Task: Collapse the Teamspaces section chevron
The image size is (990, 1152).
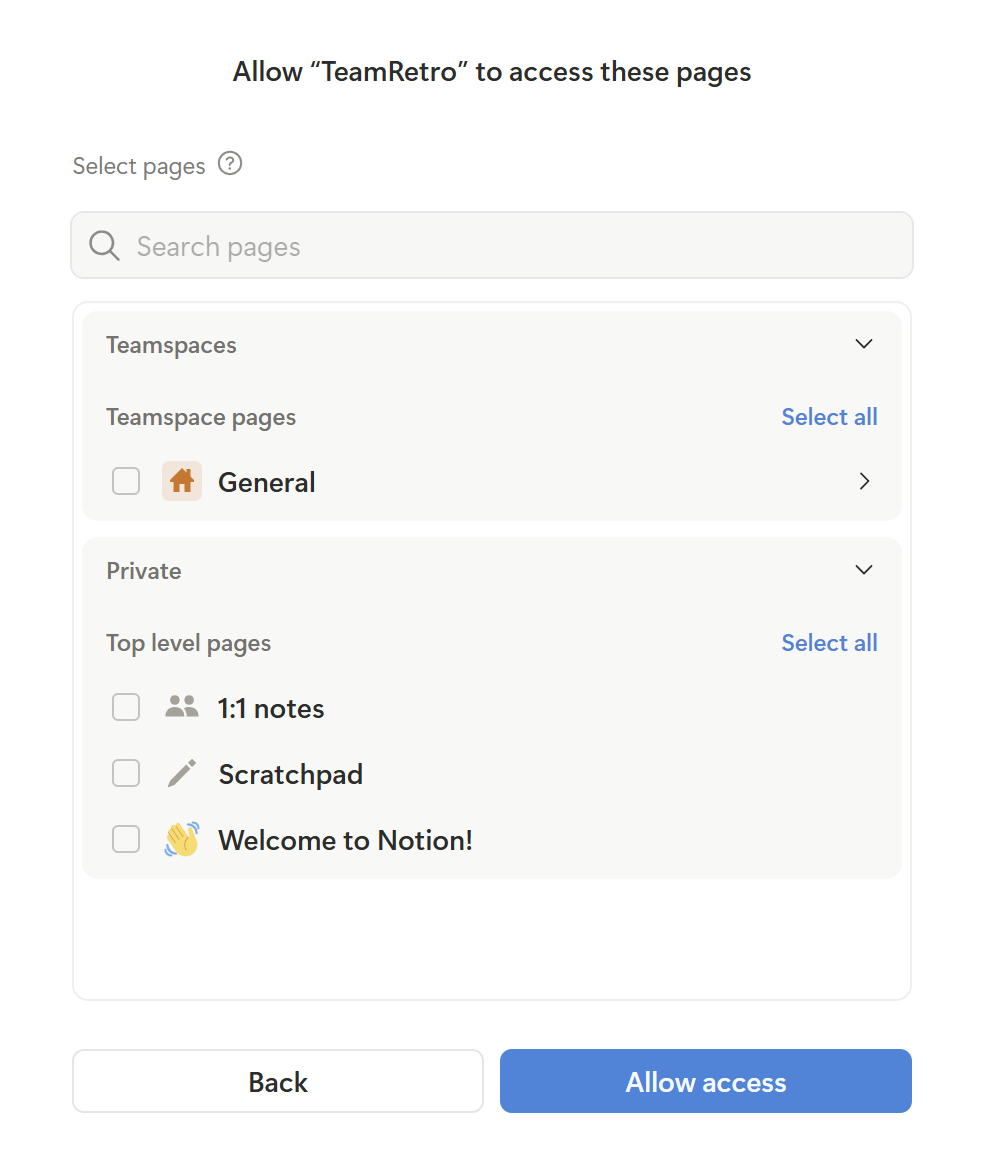Action: tap(864, 344)
